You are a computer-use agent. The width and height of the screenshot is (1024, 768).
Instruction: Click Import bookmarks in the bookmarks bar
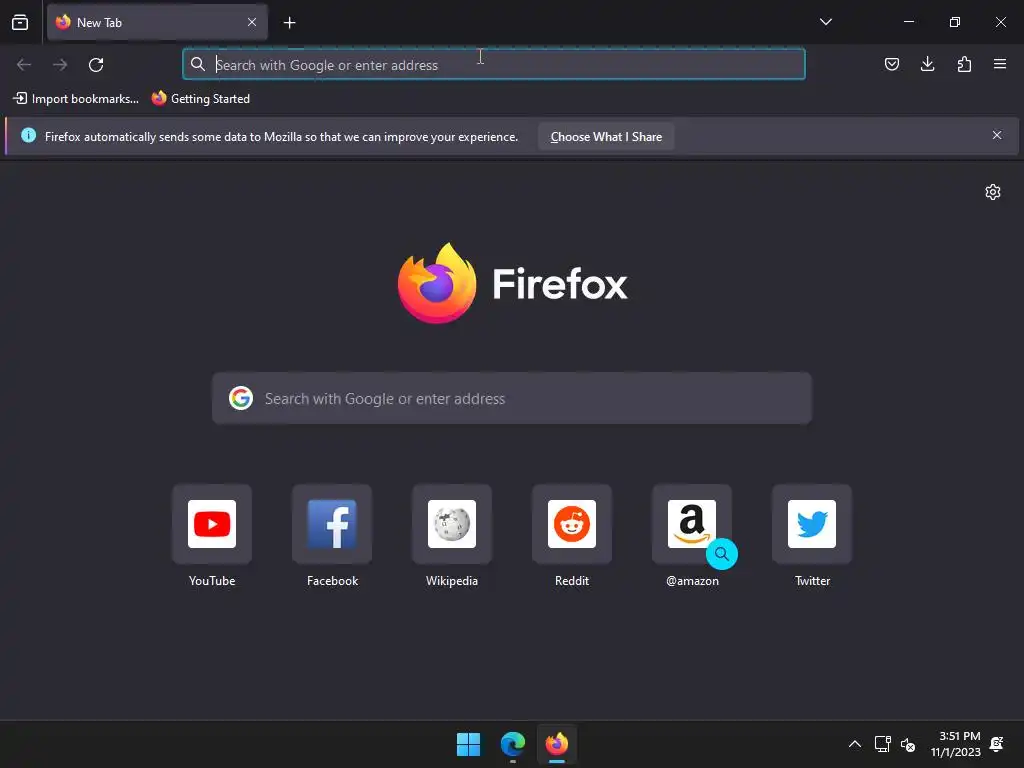click(x=76, y=99)
